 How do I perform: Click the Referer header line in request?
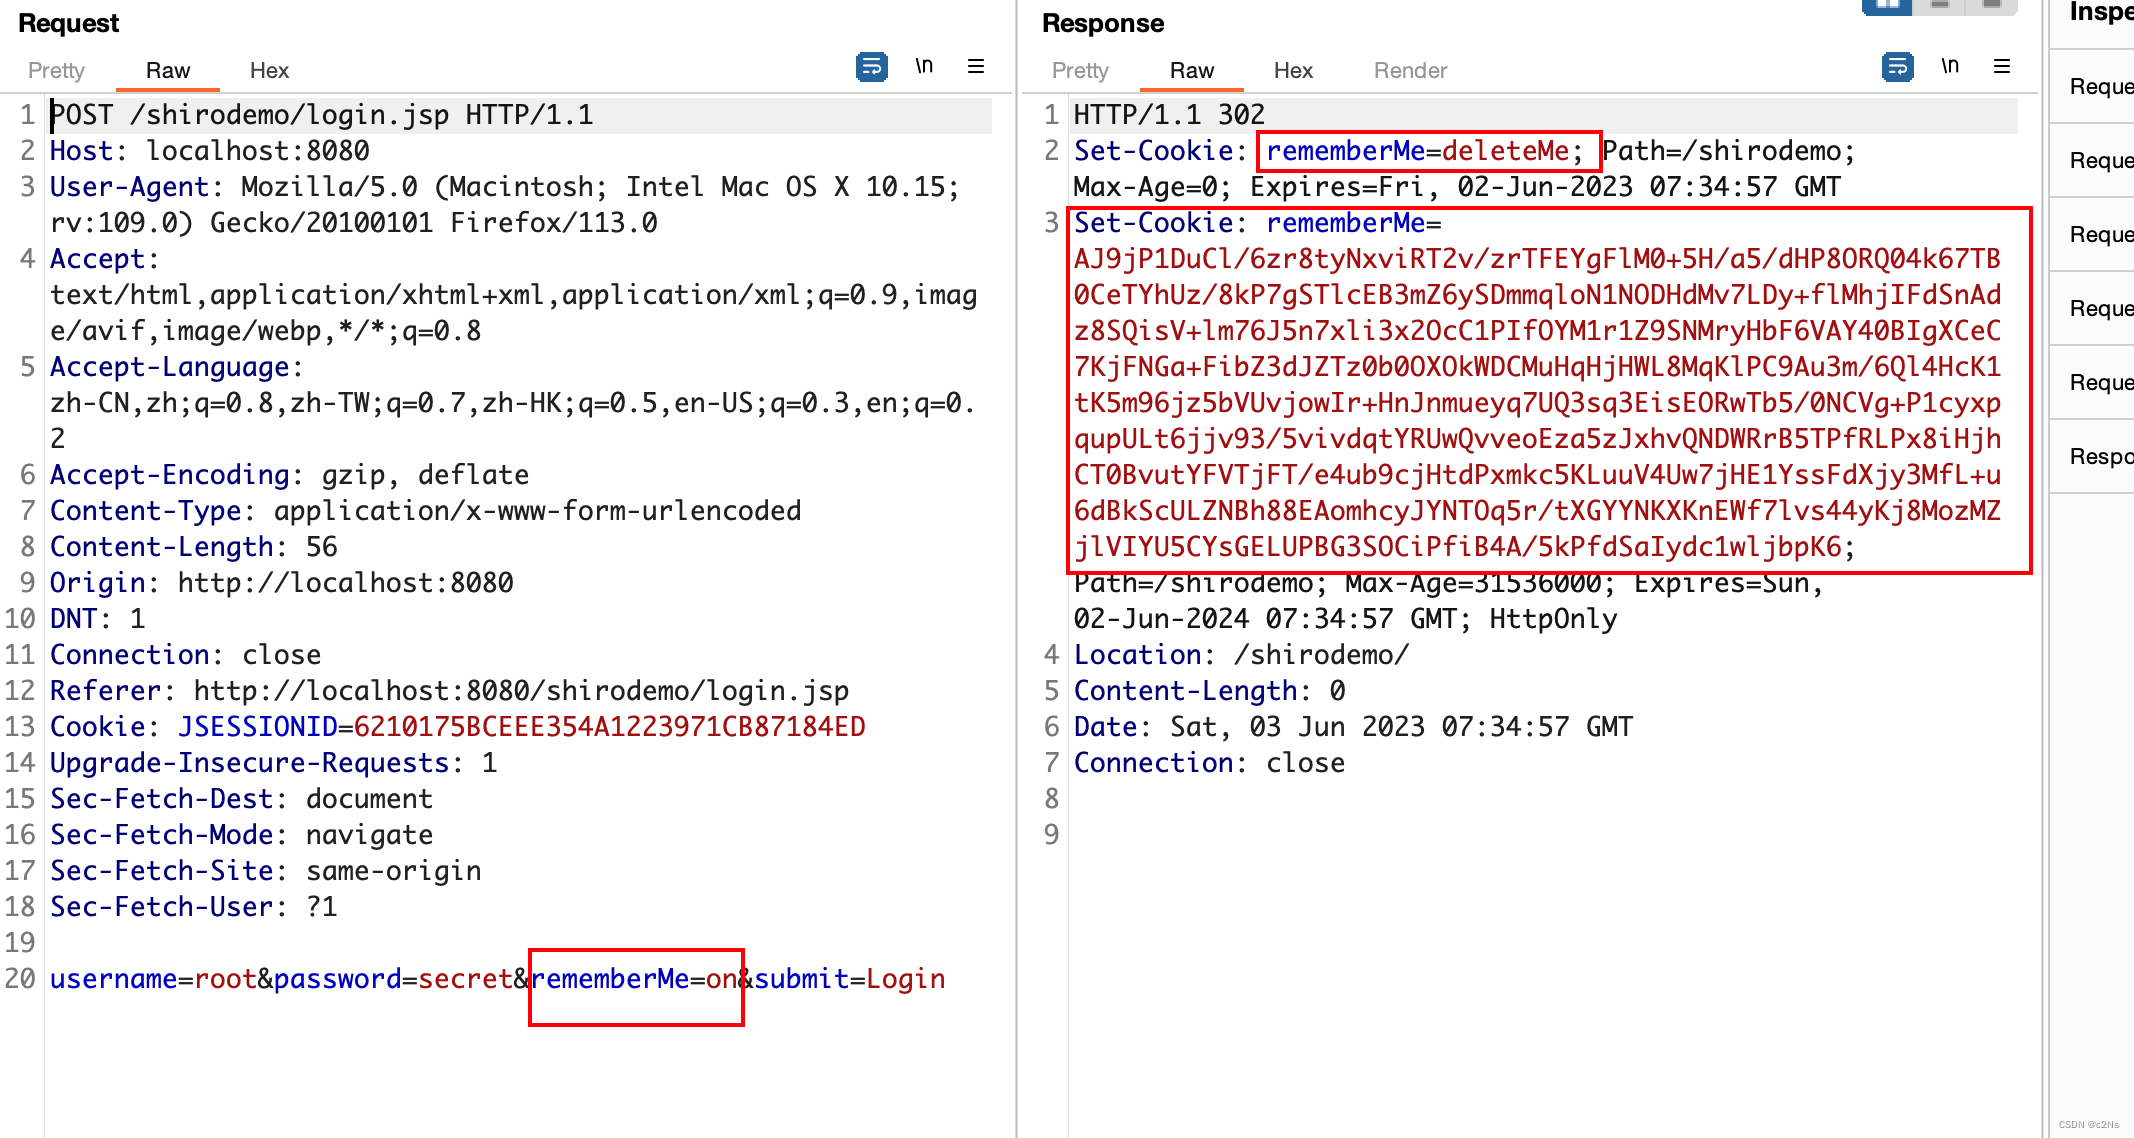point(450,691)
